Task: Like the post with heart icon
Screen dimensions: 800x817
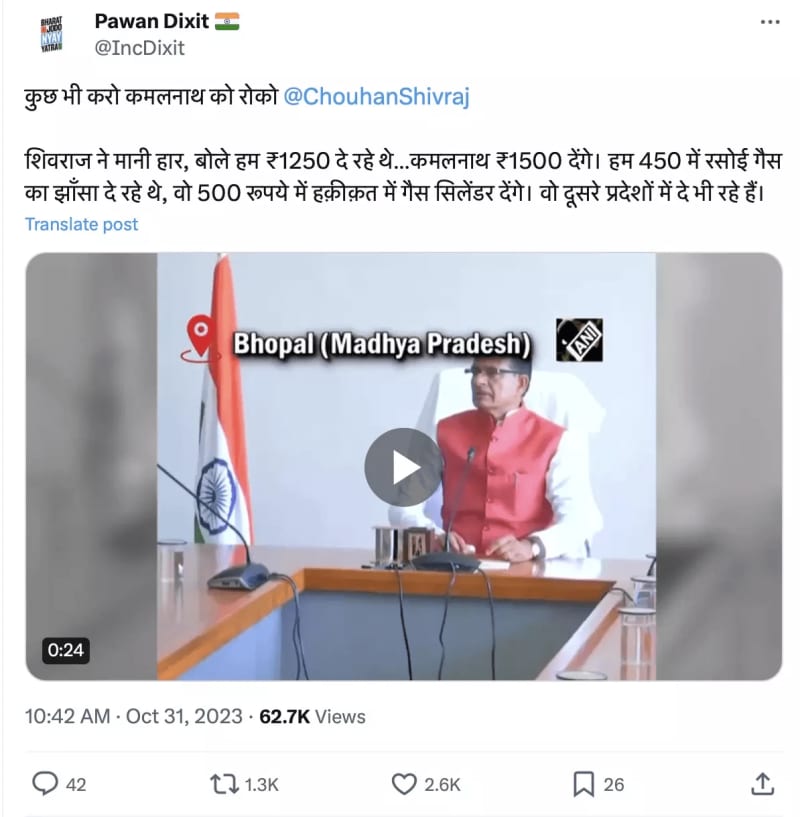Action: coord(404,784)
